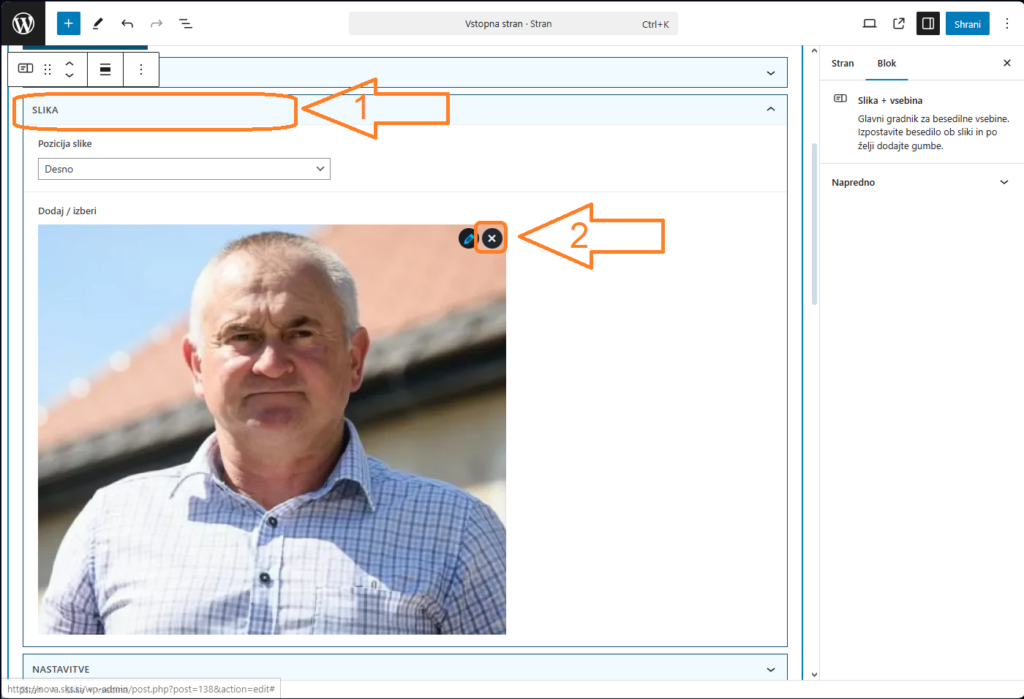This screenshot has height=699, width=1024.
Task: Toggle the Settings sidebar panel
Action: (x=927, y=23)
